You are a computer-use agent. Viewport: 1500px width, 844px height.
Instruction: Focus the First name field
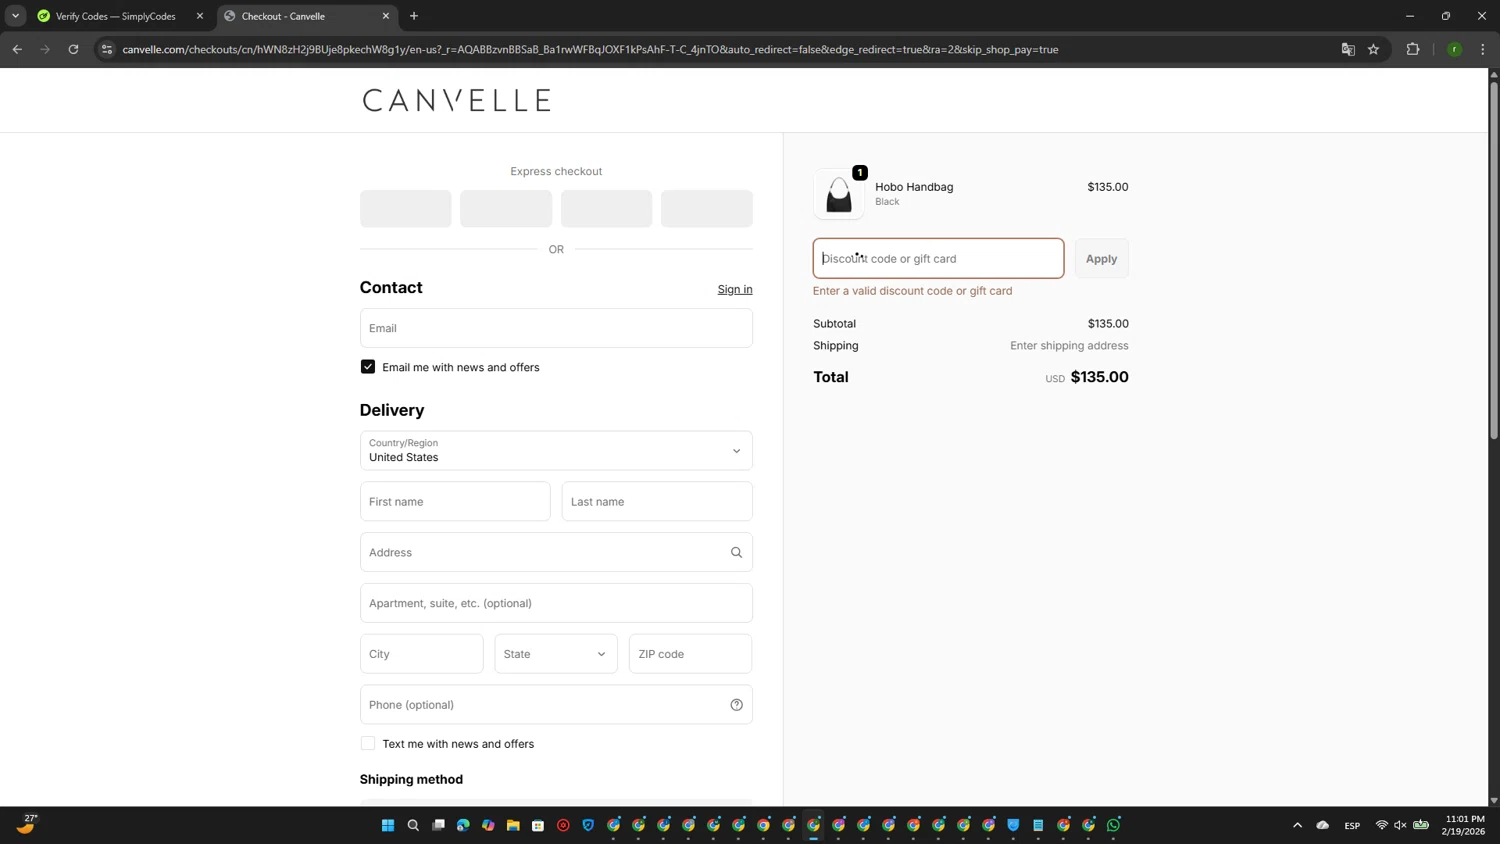[455, 502]
